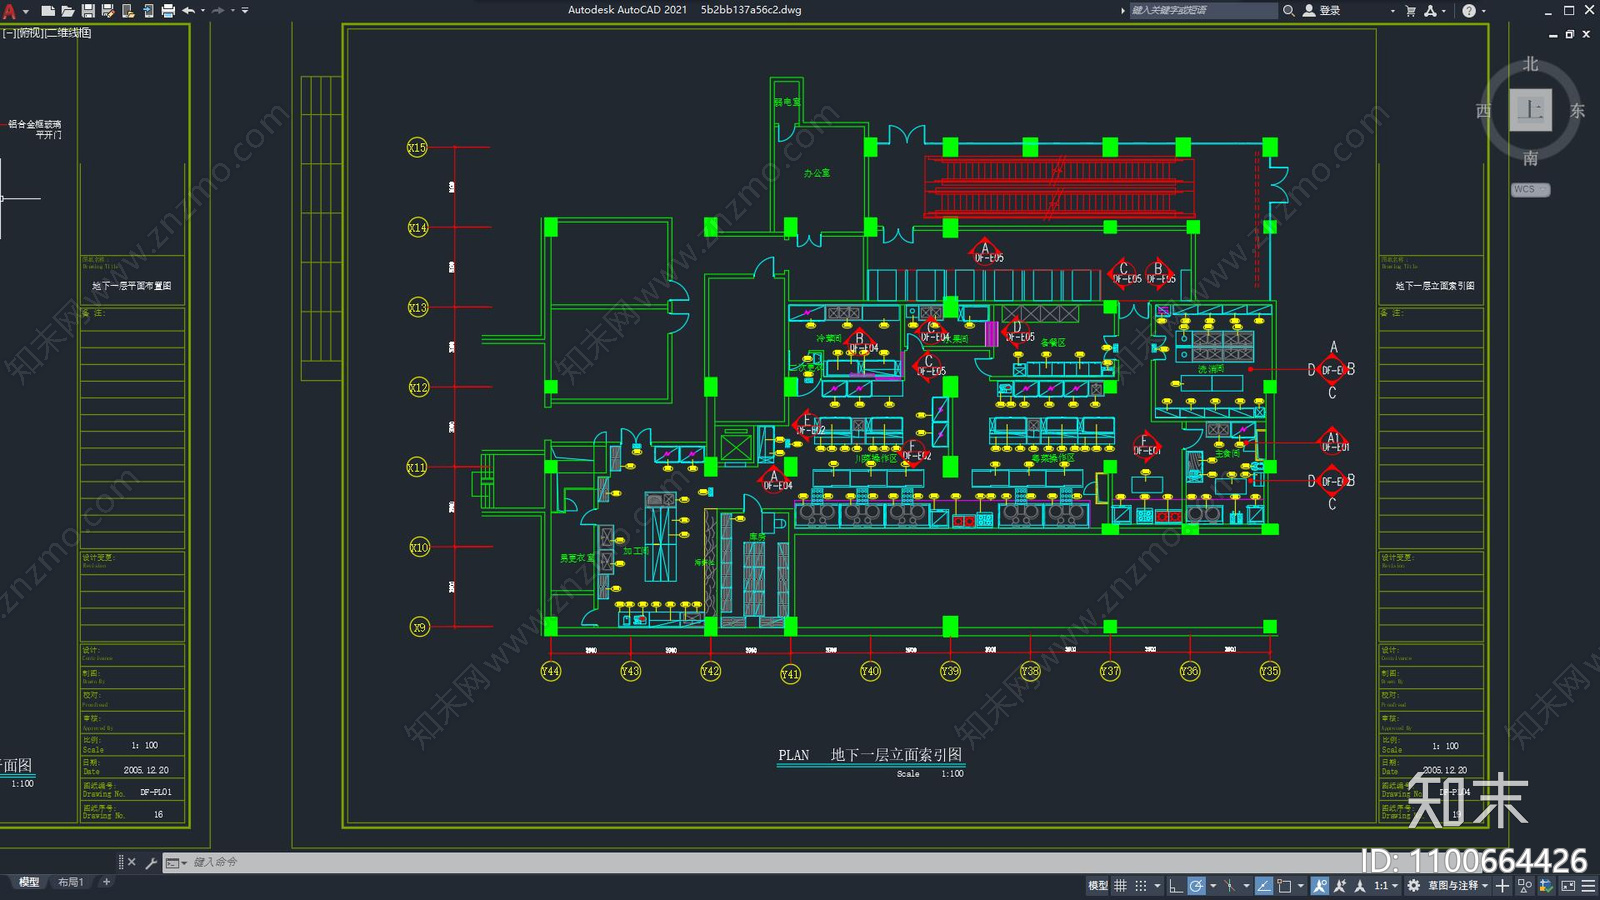Image resolution: width=1600 pixels, height=900 pixels.
Task: Click the Redo arrow icon
Action: tap(218, 11)
